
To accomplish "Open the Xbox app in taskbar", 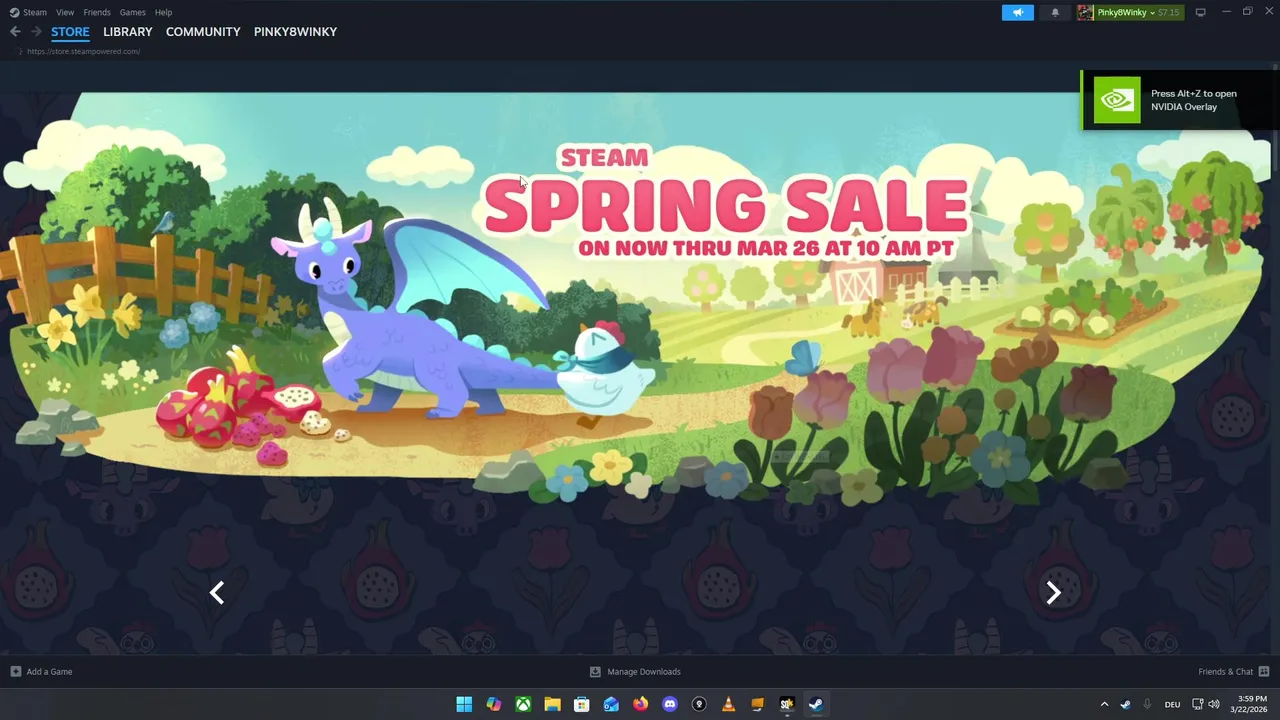I will click(x=523, y=704).
